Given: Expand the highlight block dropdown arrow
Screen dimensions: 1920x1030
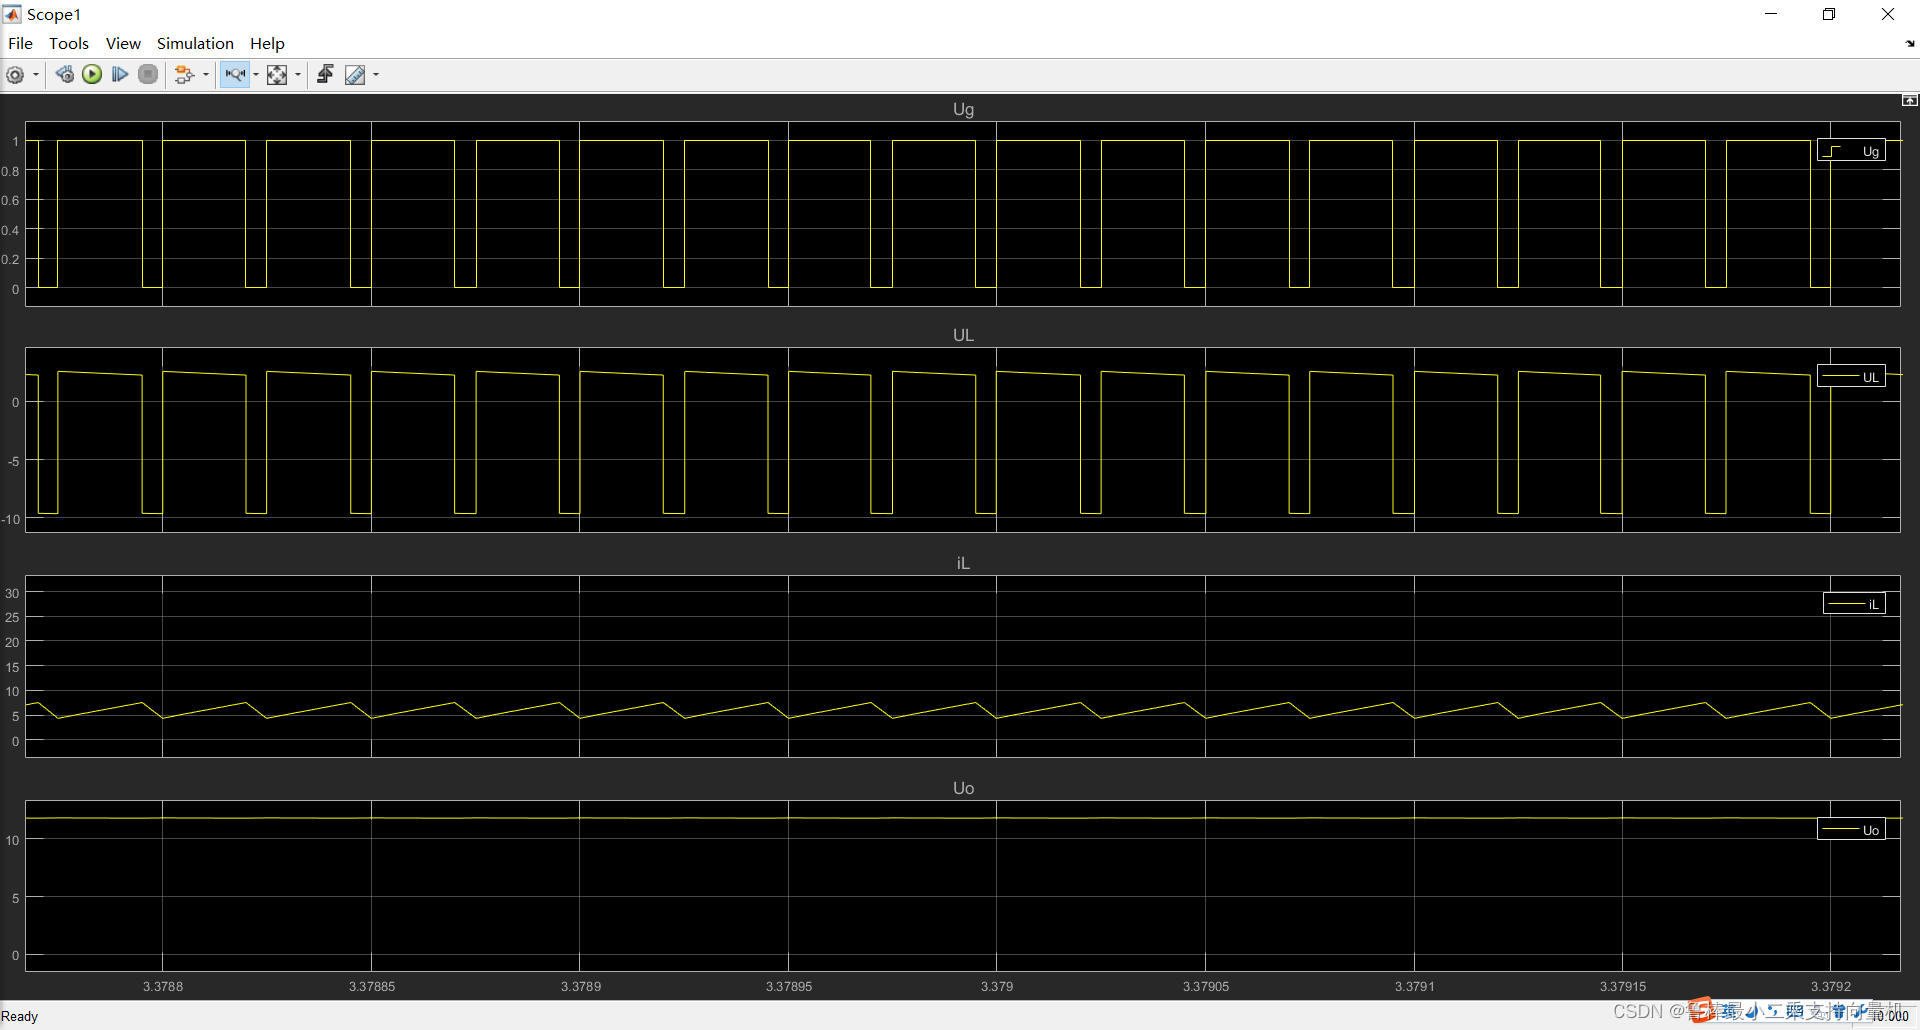Looking at the screenshot, I should (206, 75).
